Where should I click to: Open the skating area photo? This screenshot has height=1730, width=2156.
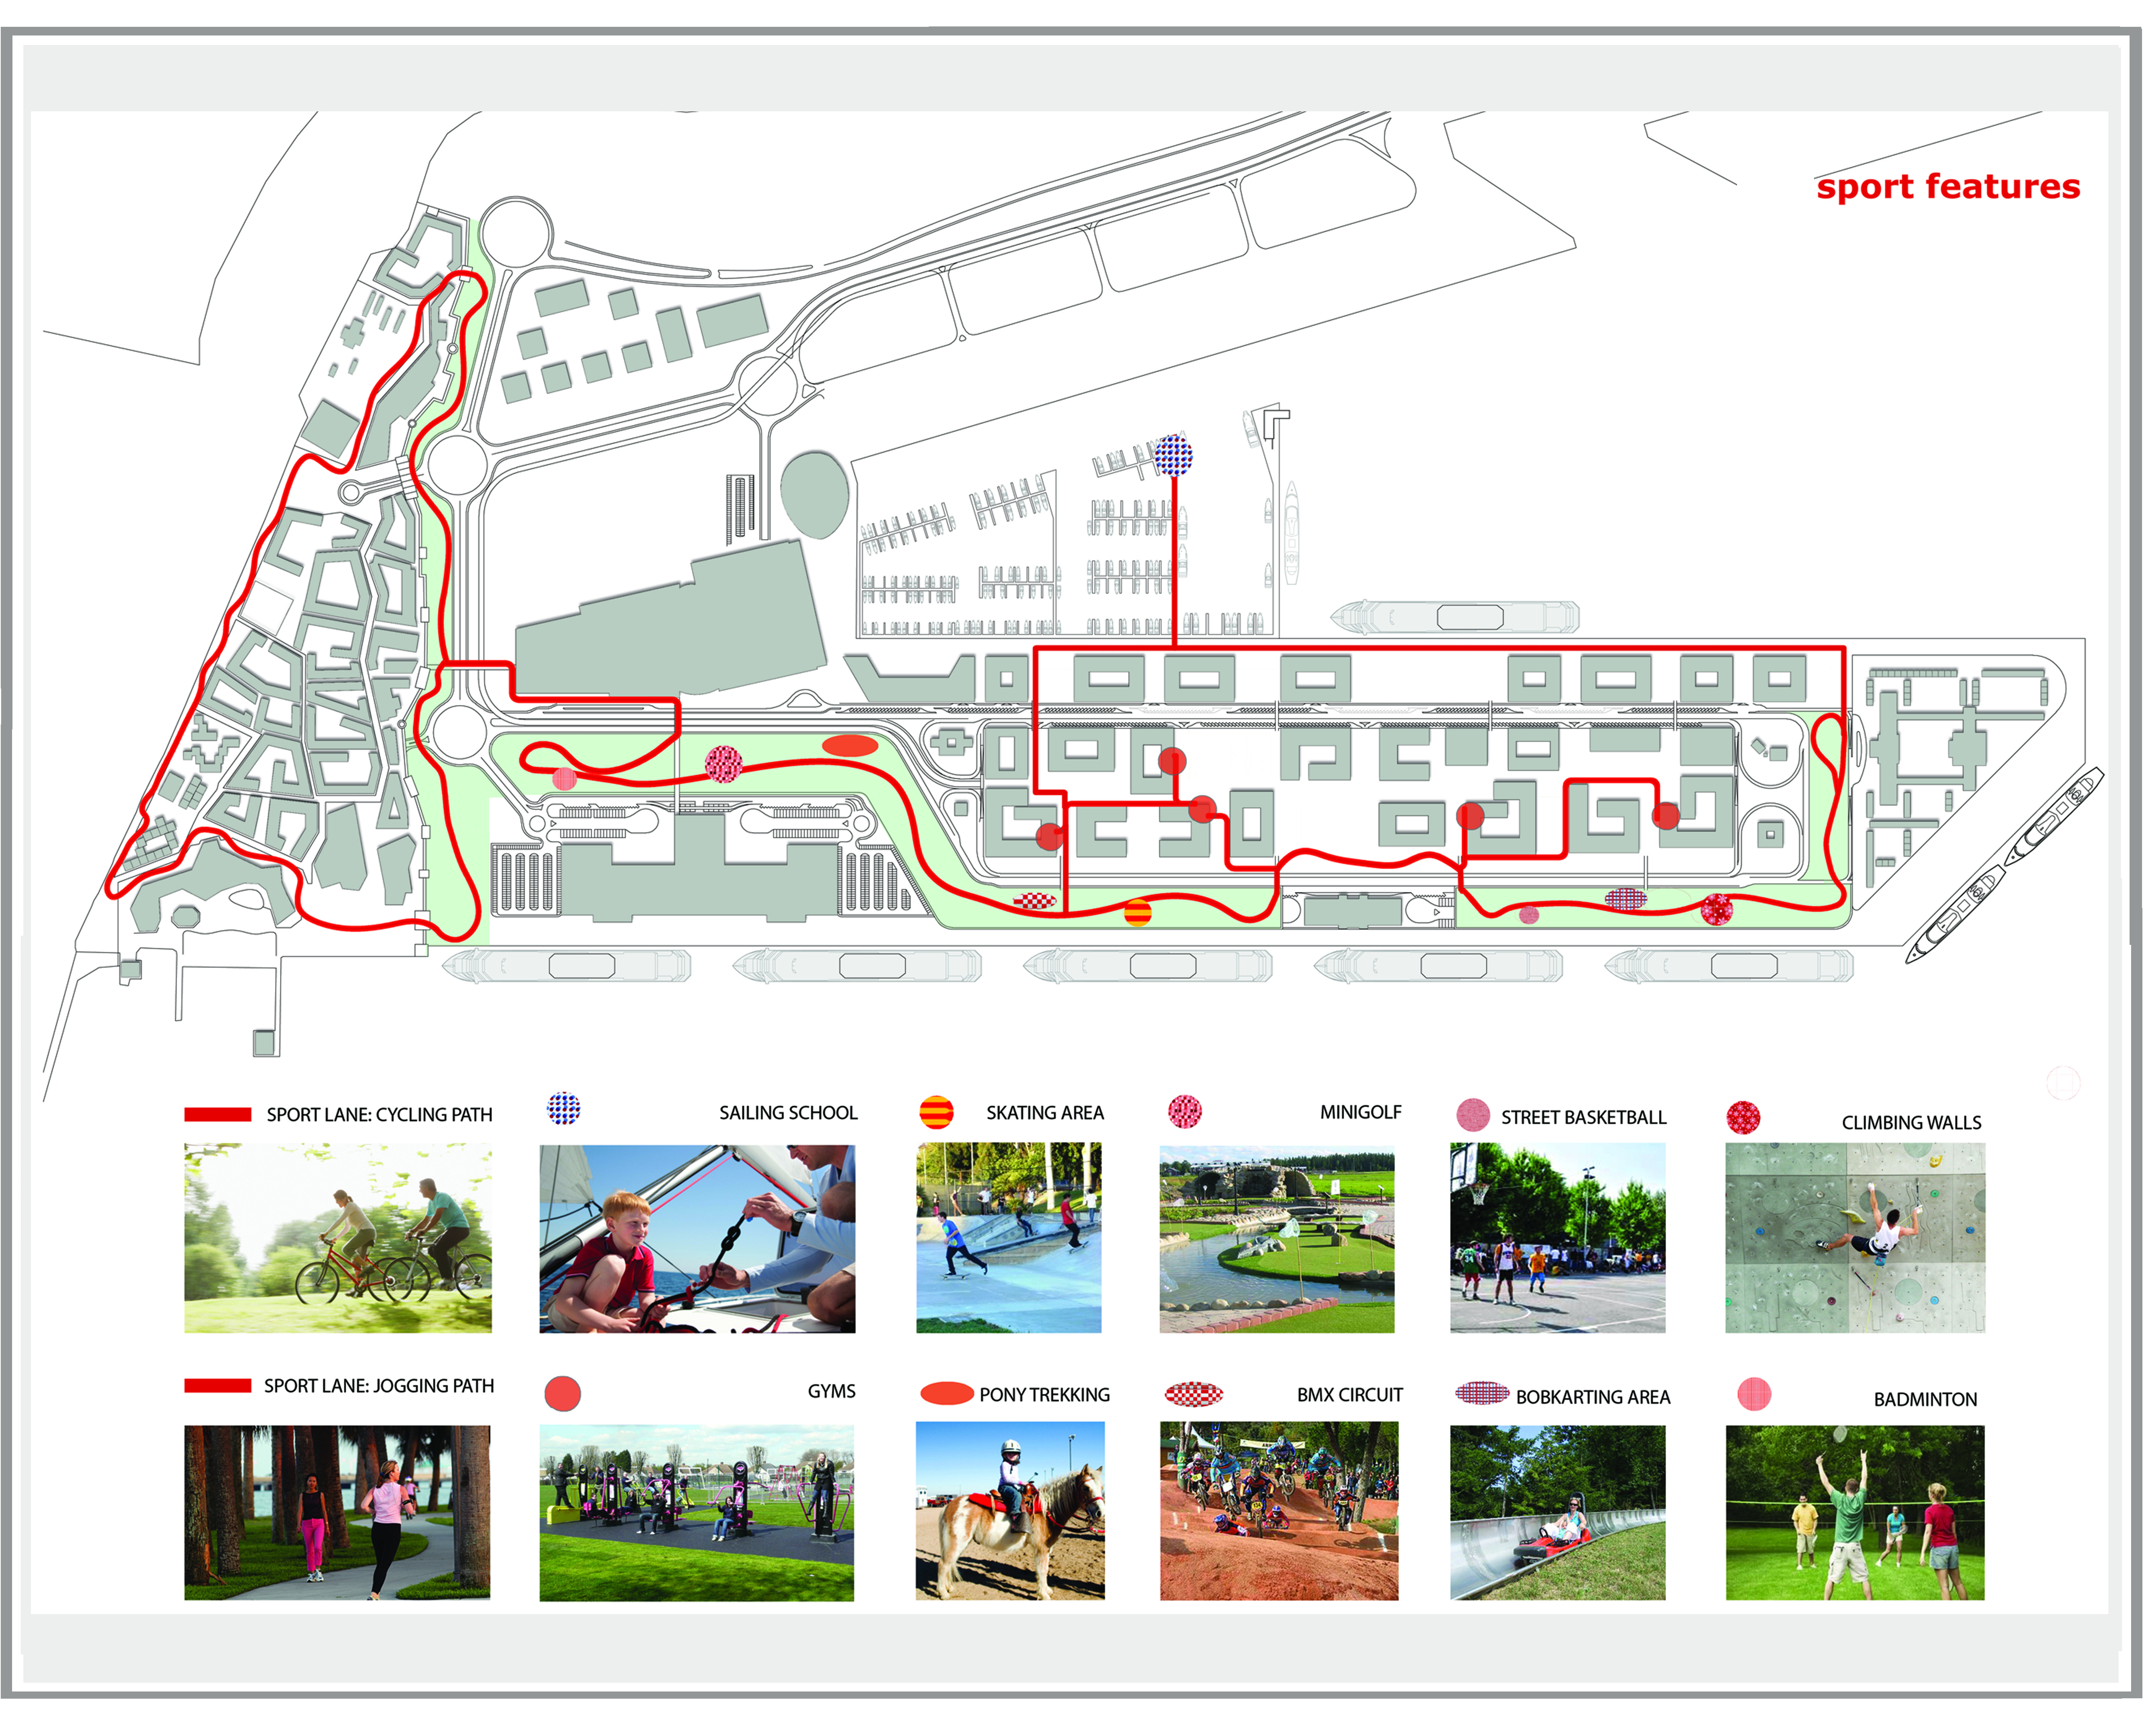pyautogui.click(x=1008, y=1238)
